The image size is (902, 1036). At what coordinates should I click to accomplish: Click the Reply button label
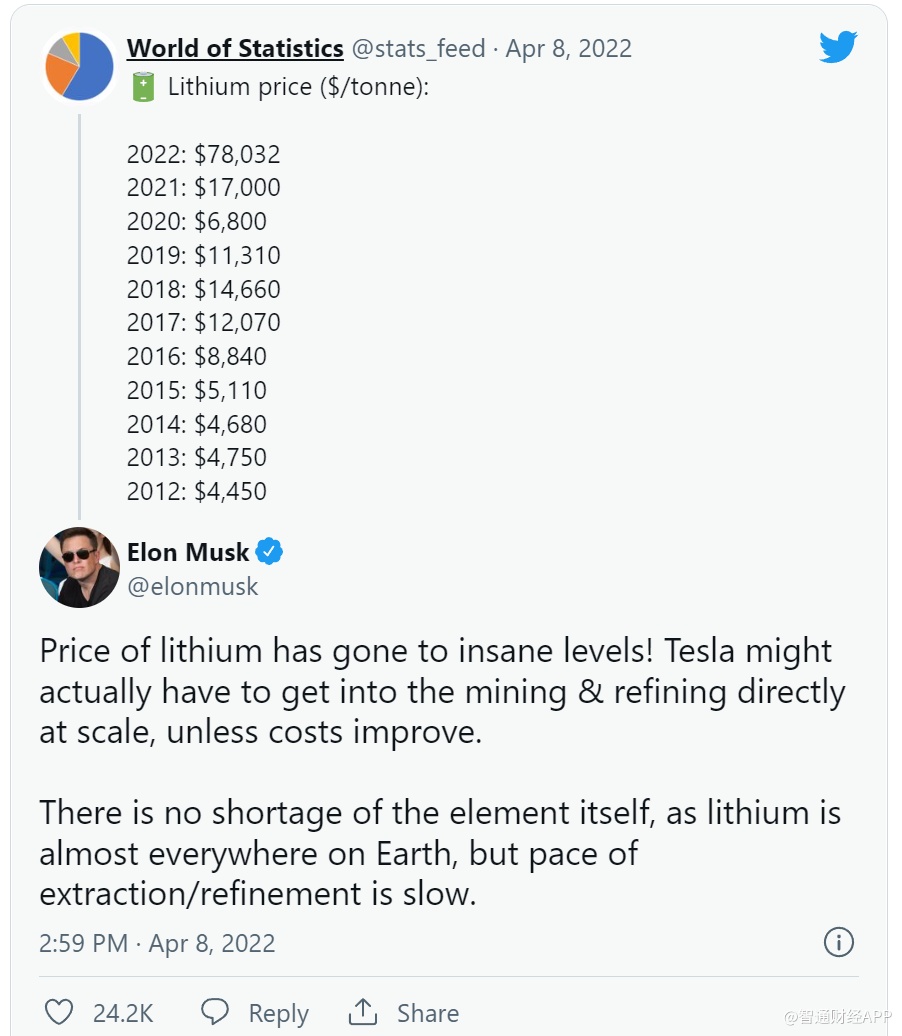click(278, 1013)
